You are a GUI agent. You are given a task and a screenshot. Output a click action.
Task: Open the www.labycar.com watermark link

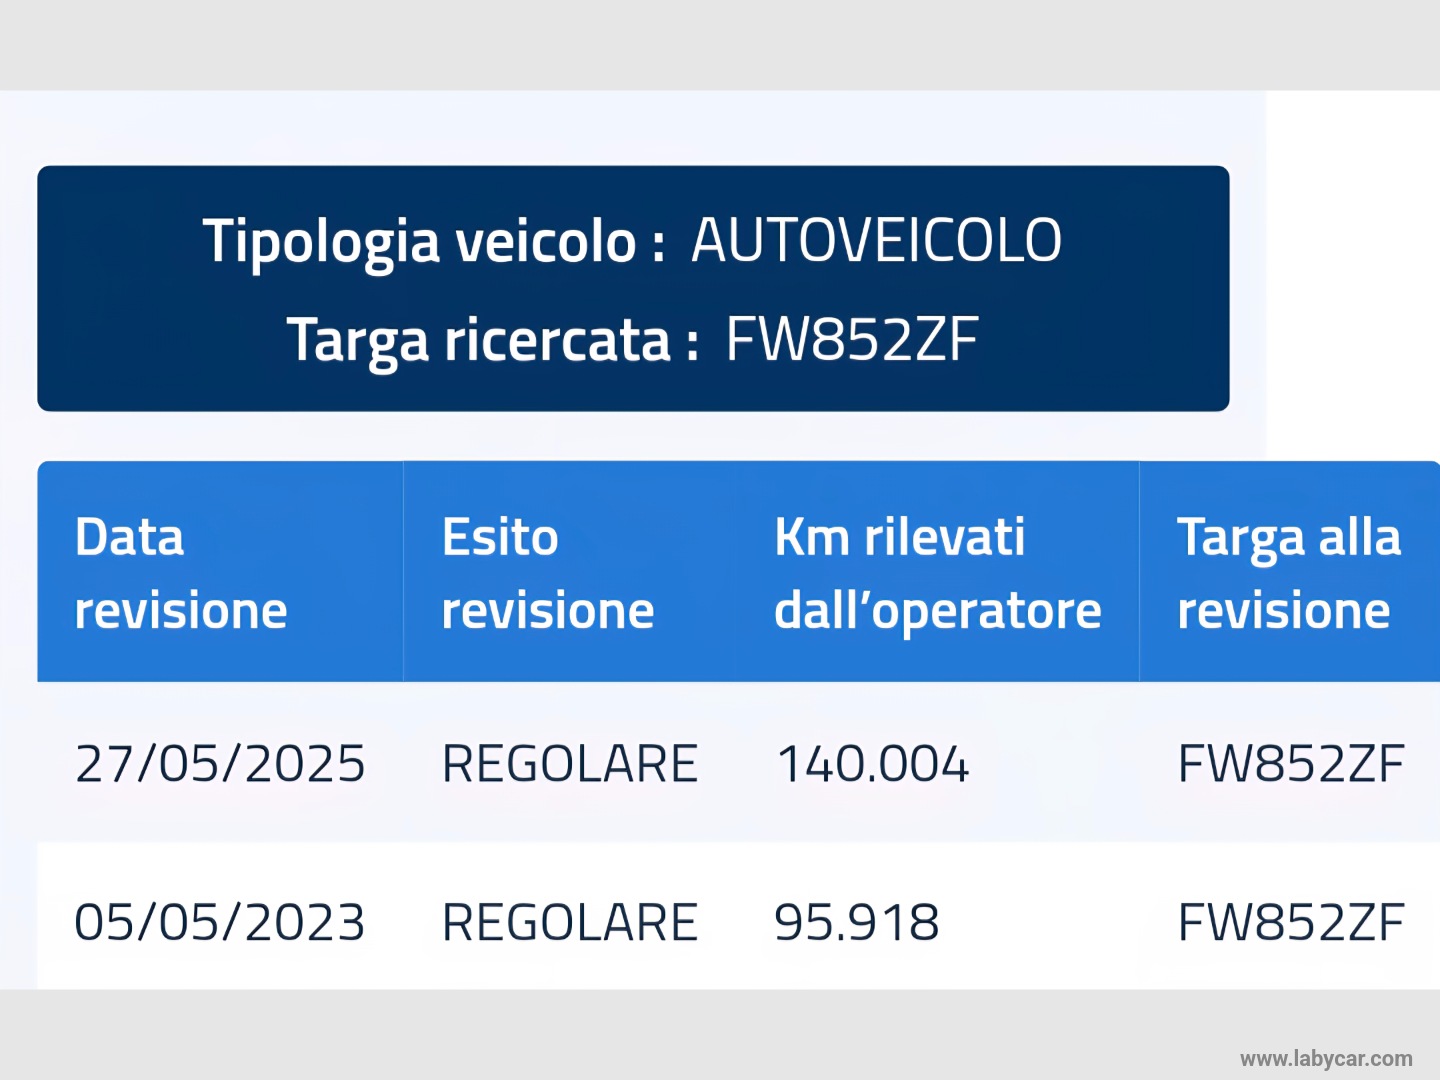[1326, 1059]
